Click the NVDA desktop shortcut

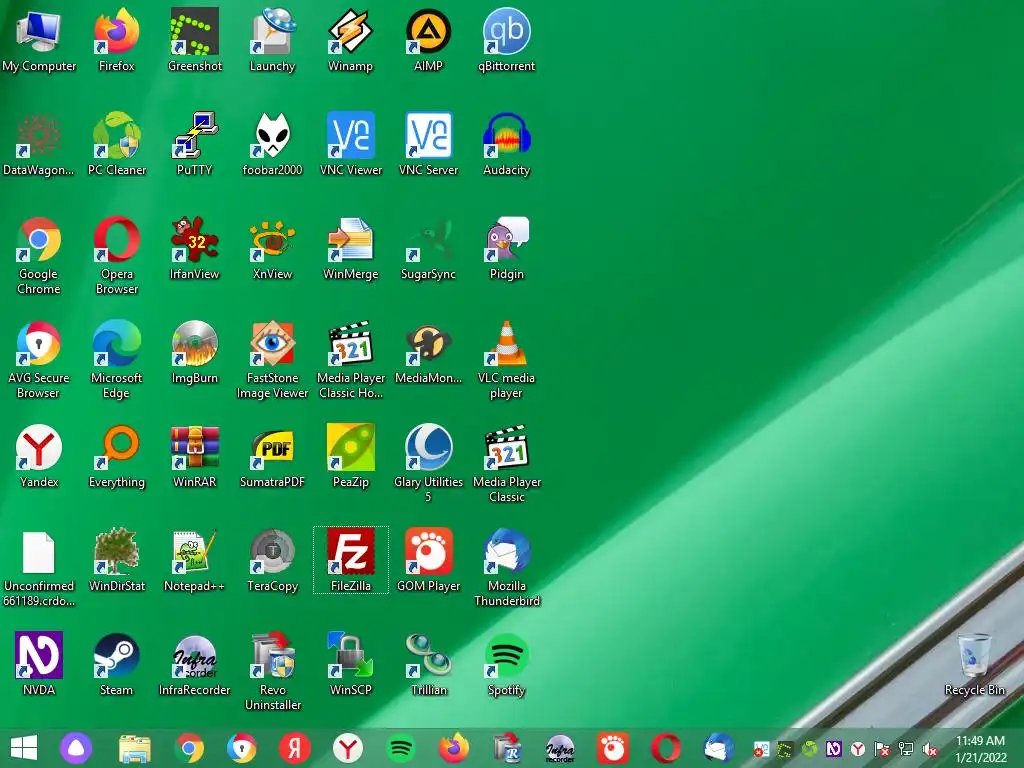coord(39,664)
